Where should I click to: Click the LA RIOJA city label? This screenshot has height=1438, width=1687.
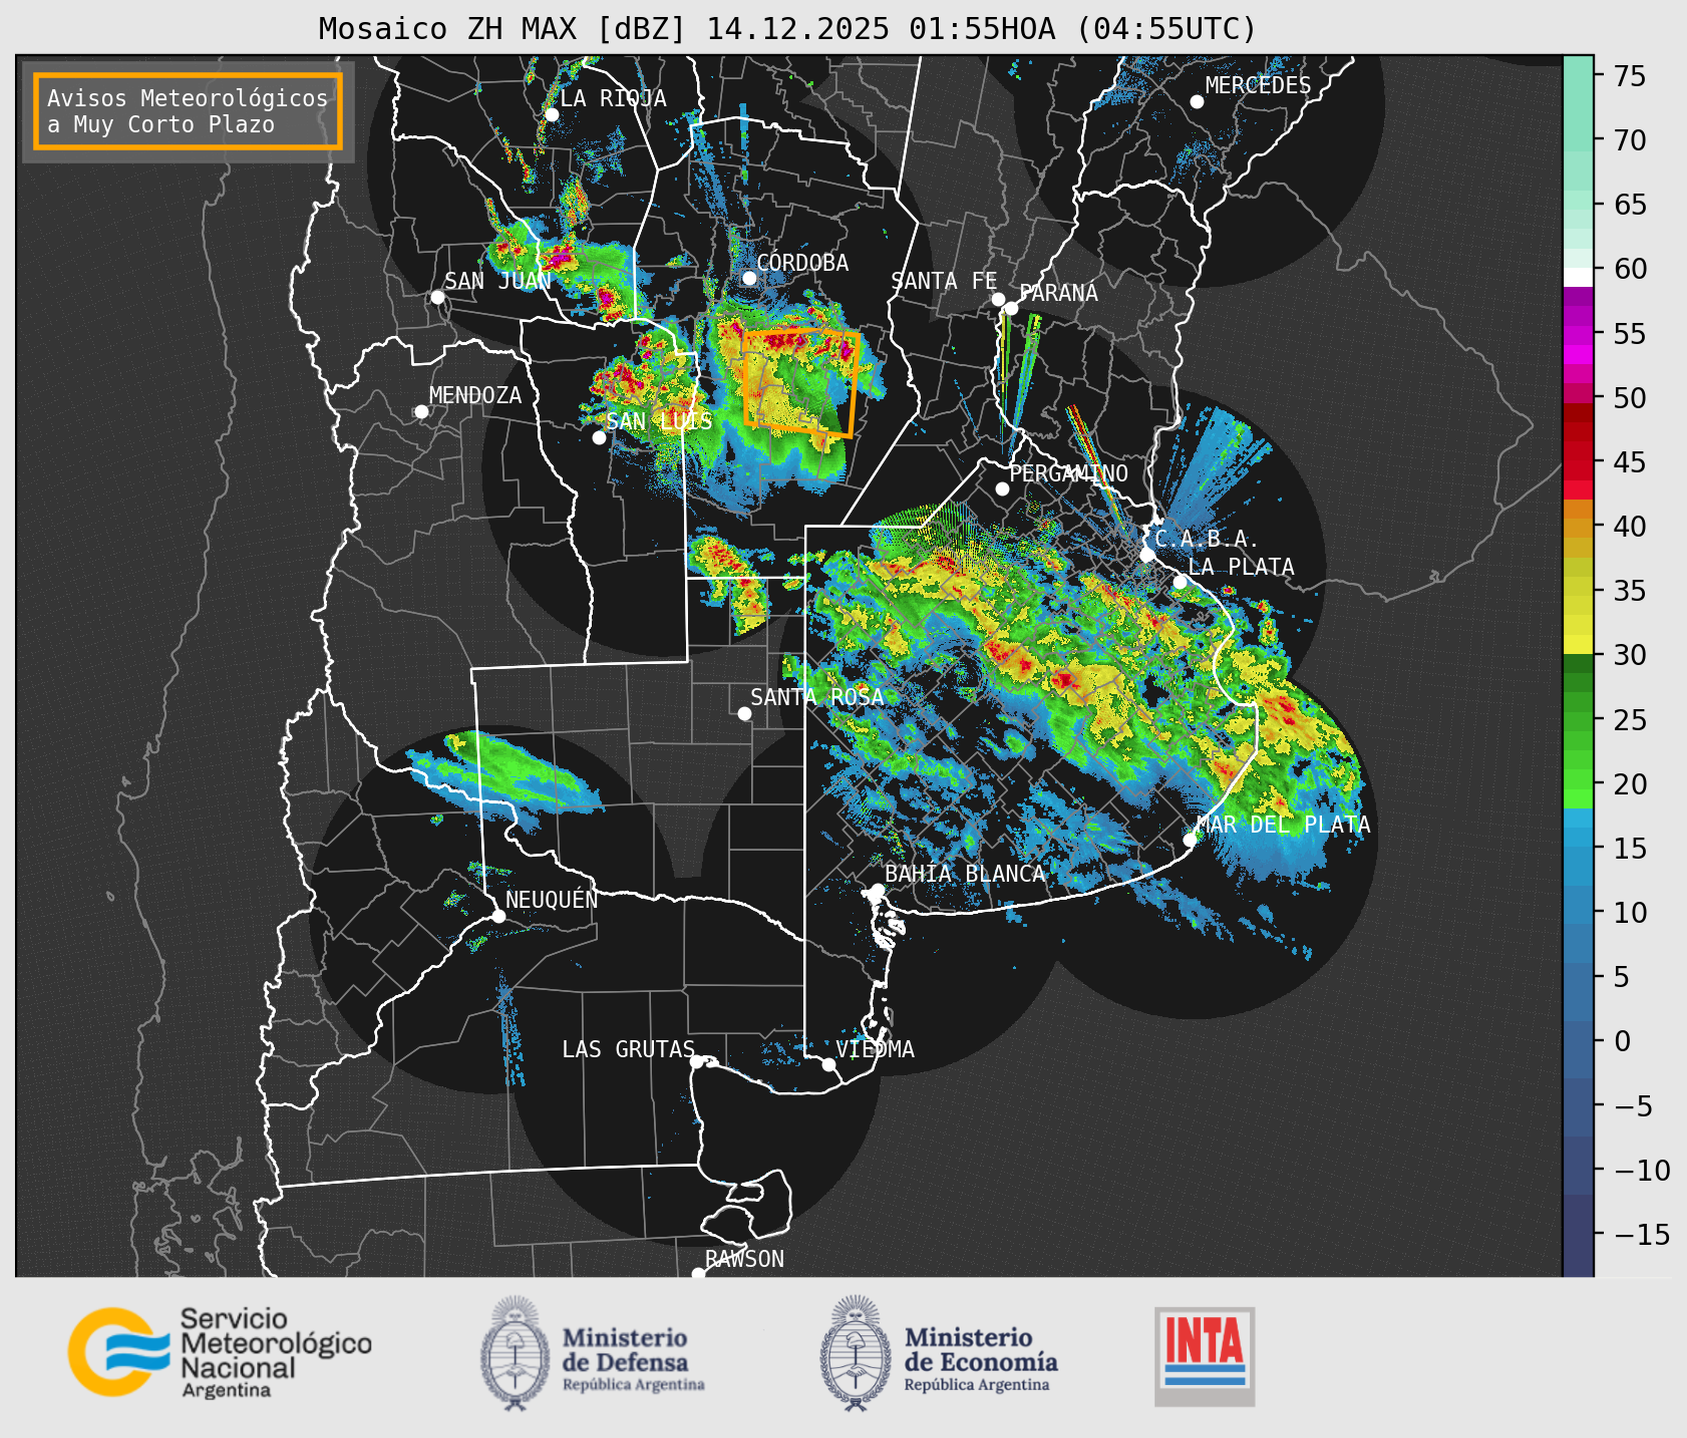pos(613,98)
